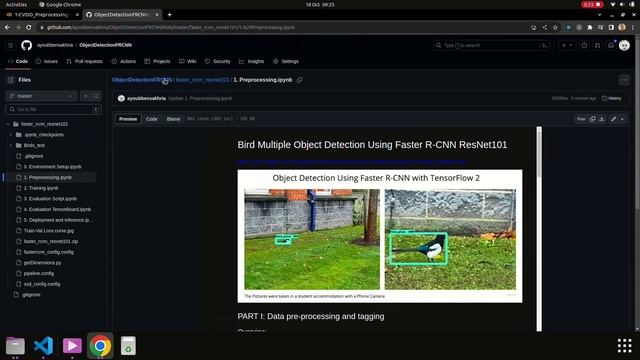Copy the file path icon after Preprocessing.ipynb

click(x=300, y=80)
